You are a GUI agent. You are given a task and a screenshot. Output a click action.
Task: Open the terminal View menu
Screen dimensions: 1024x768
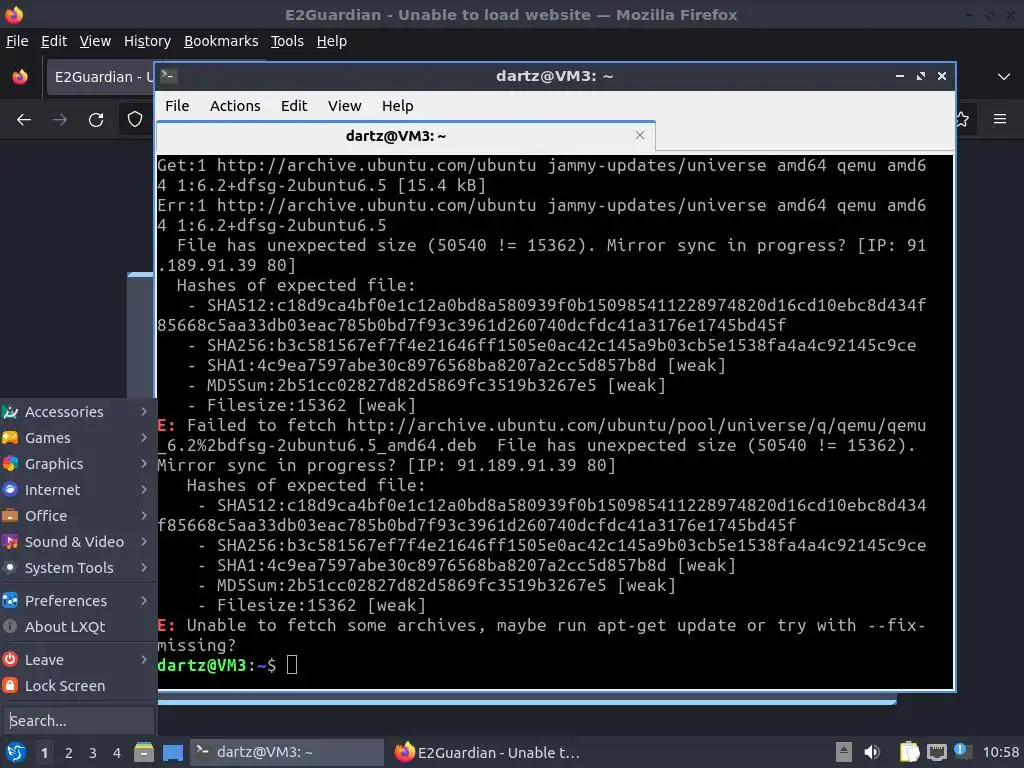(344, 106)
